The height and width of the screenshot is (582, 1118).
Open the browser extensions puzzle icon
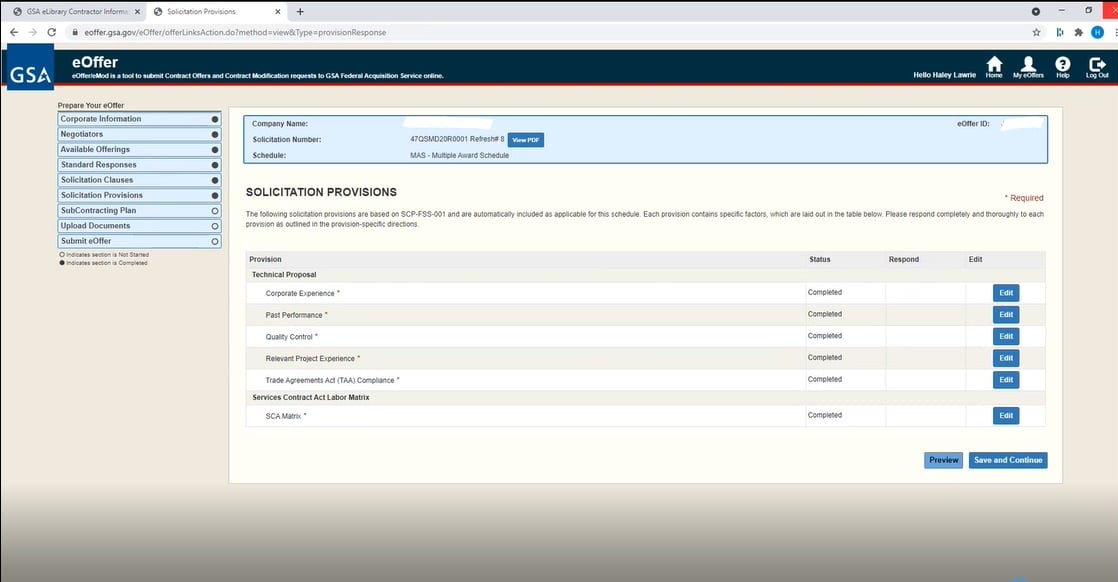[1078, 31]
